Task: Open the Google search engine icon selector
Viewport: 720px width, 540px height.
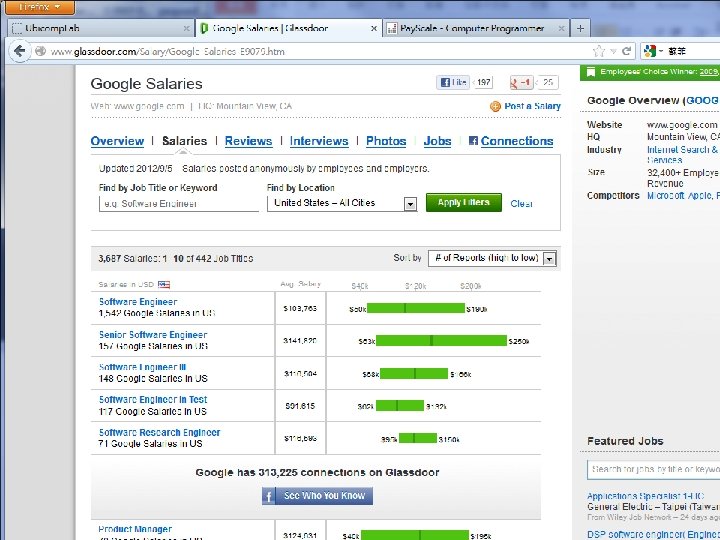Action: tap(653, 51)
